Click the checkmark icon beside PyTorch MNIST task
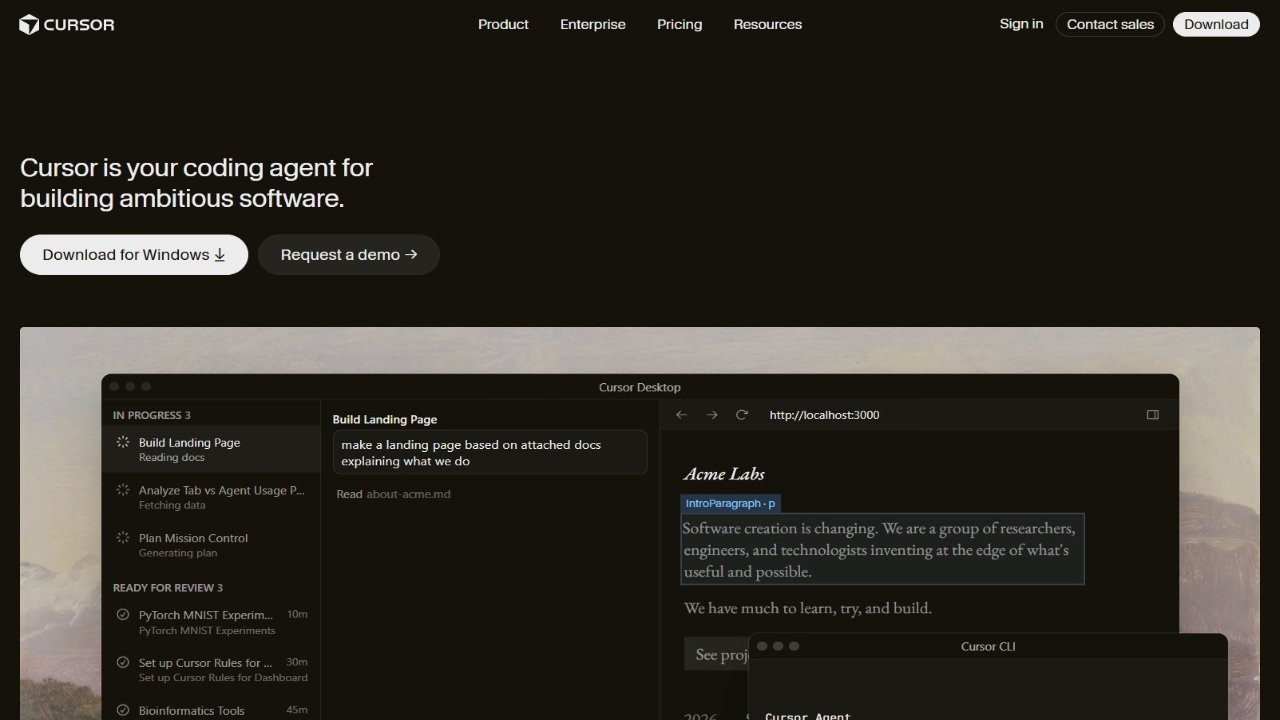1280x720 pixels. point(123,615)
